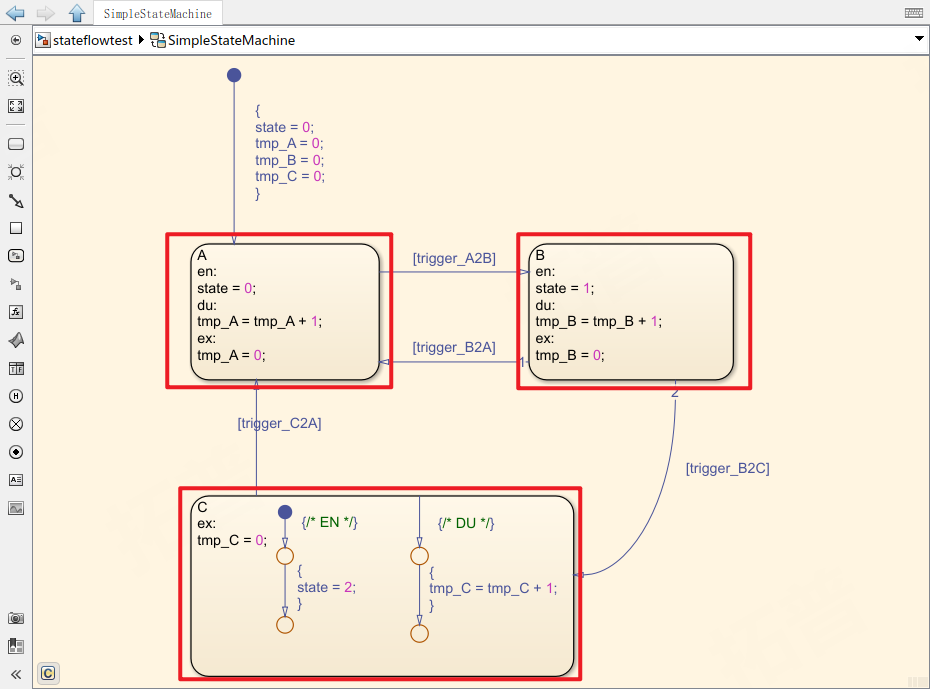Toggle the Hide/Show Explorer Bar button
930x689 pixels.
click(16, 40)
